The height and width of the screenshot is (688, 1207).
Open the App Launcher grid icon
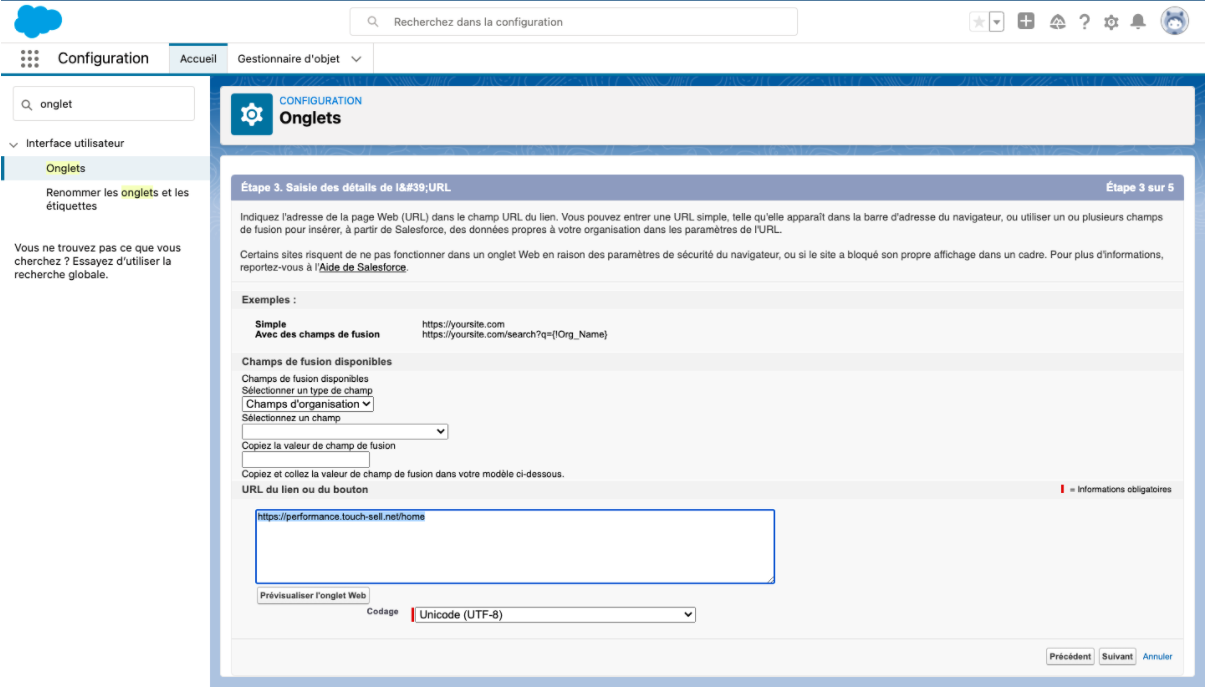(x=30, y=58)
